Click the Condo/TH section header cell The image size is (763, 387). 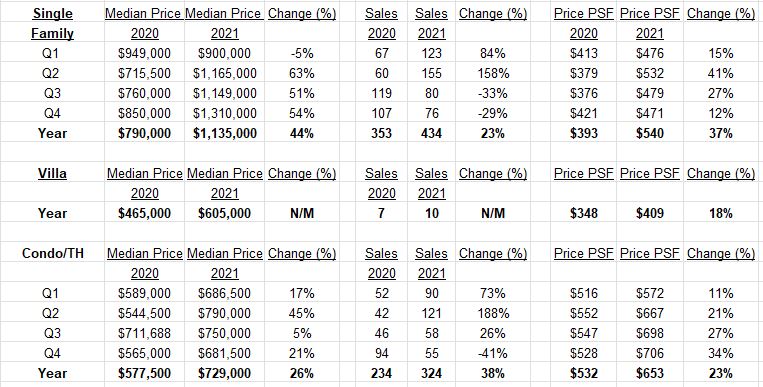(x=53, y=253)
